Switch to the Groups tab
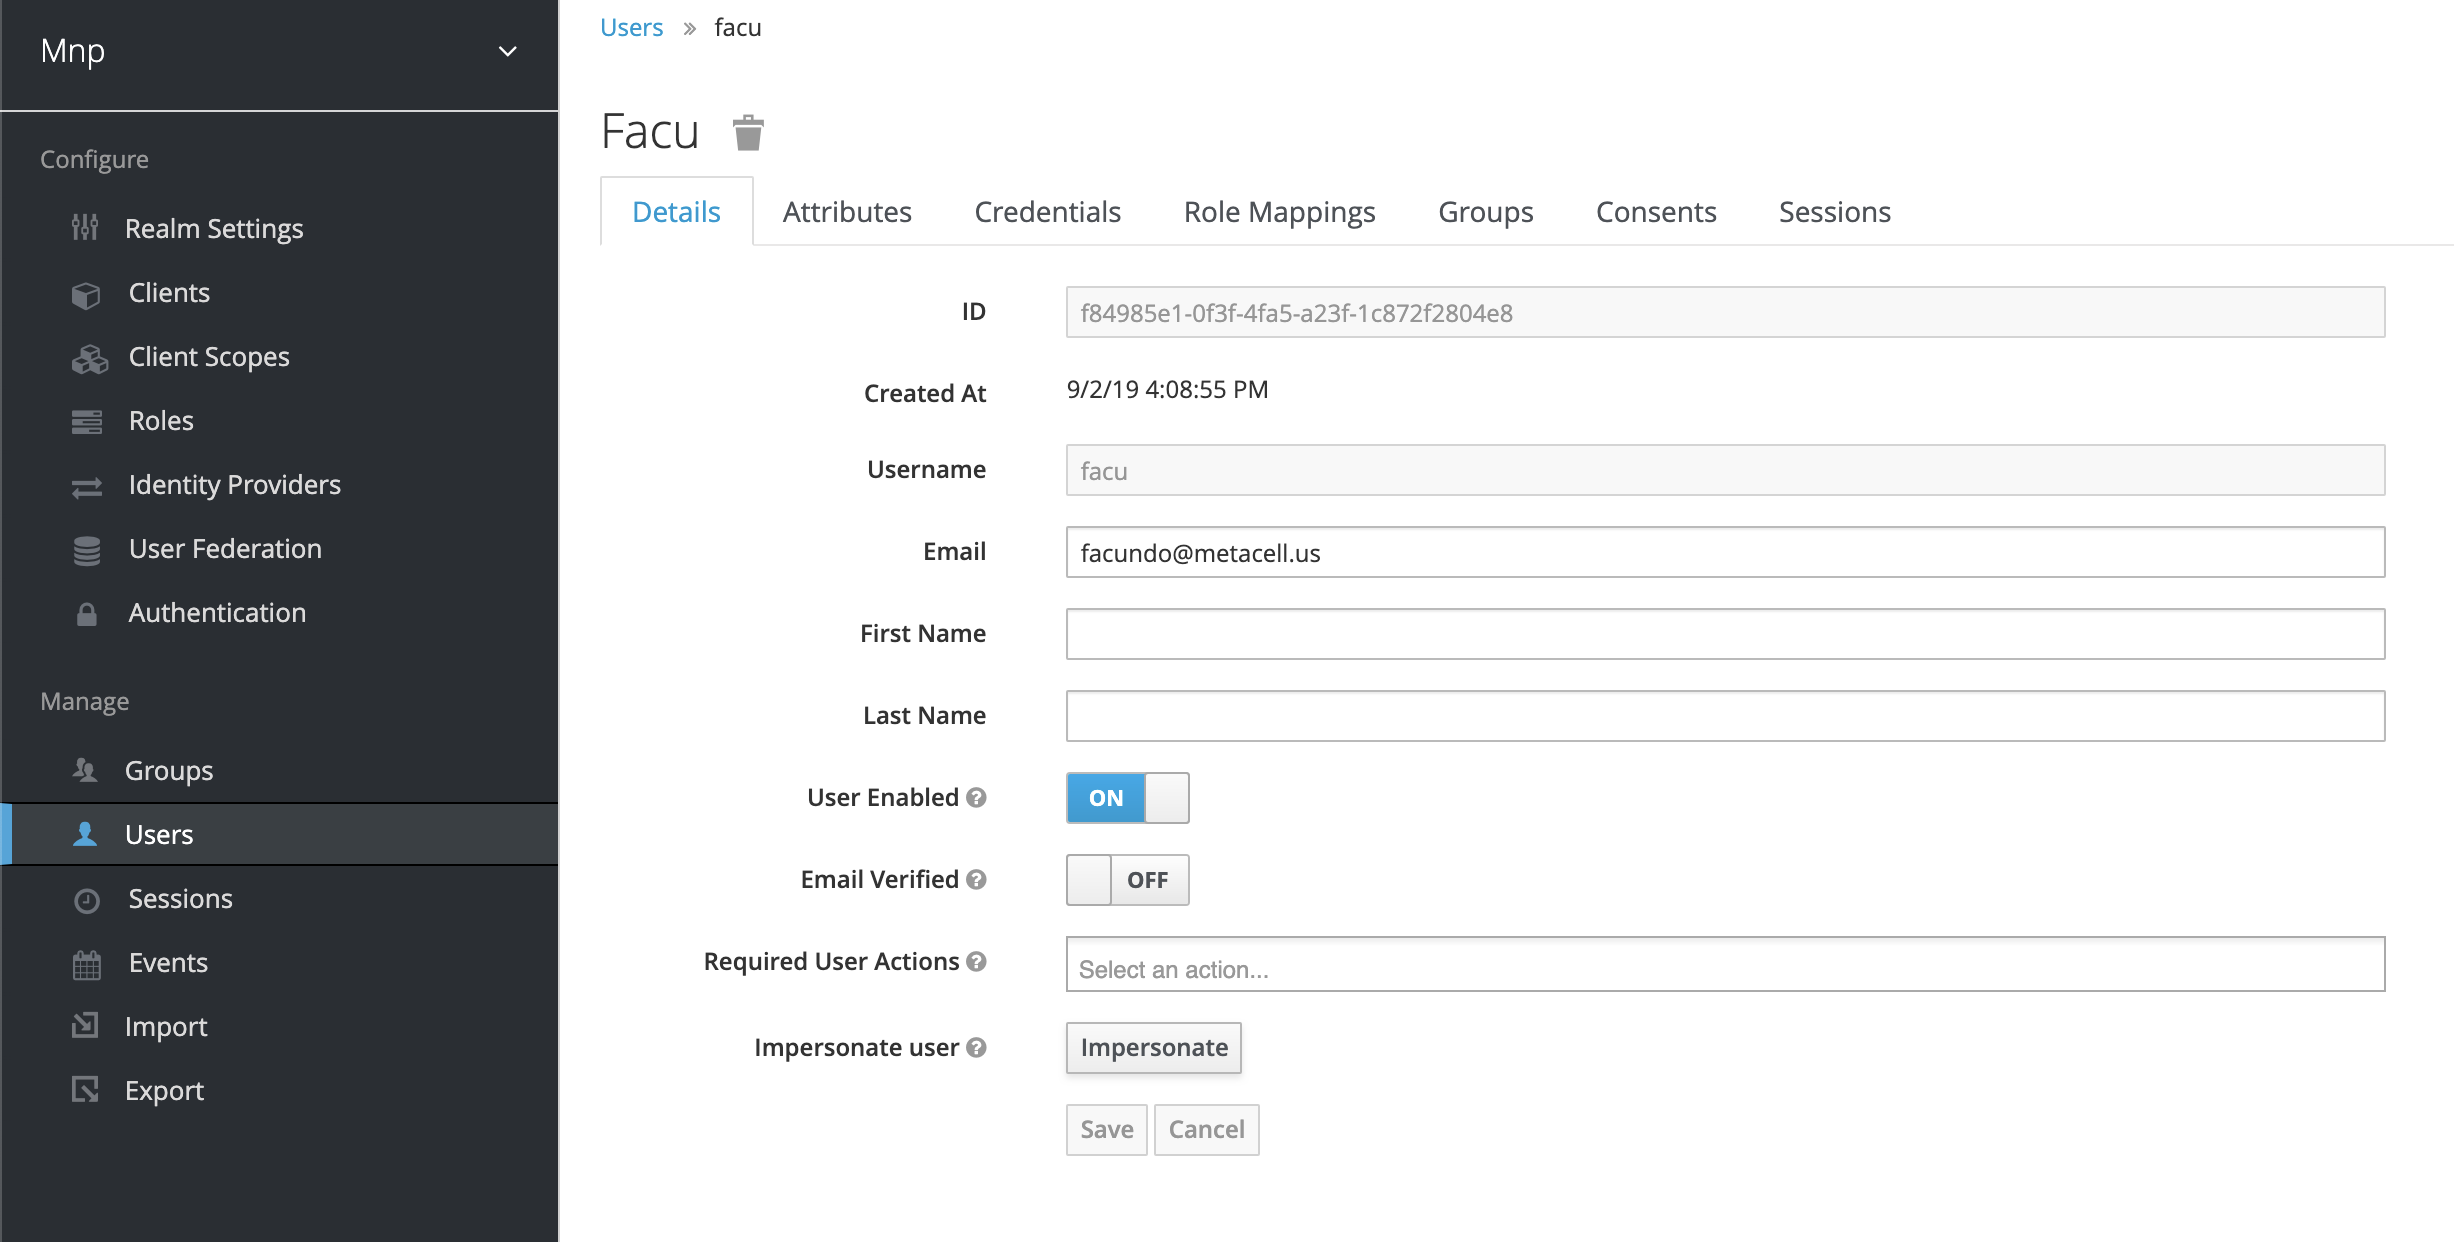 pos(1485,212)
